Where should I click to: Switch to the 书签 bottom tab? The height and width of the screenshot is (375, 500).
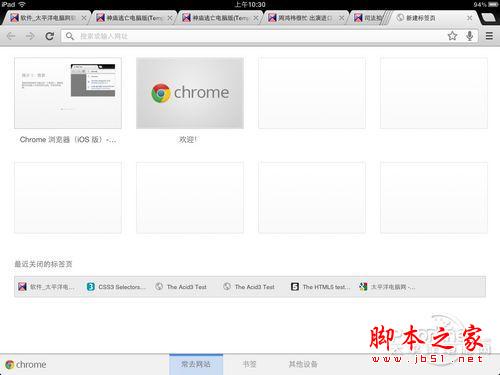tap(249, 364)
